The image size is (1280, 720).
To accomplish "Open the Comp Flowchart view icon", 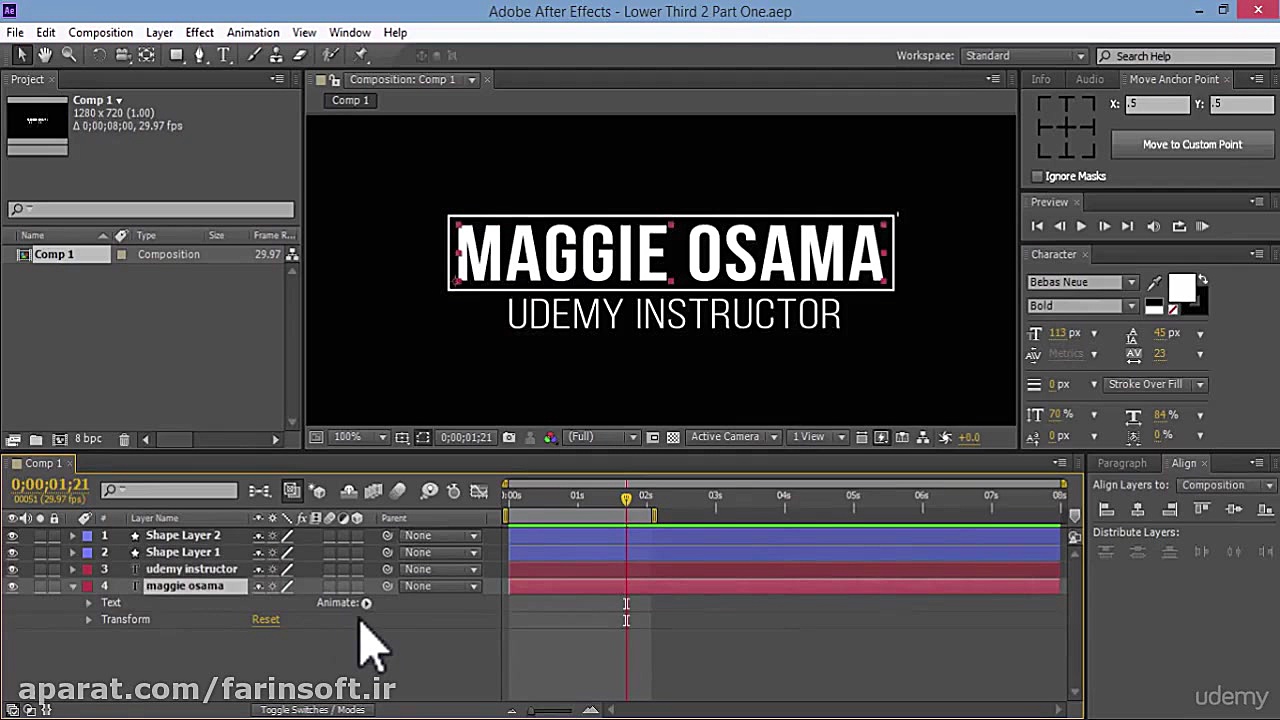I will pos(922,437).
